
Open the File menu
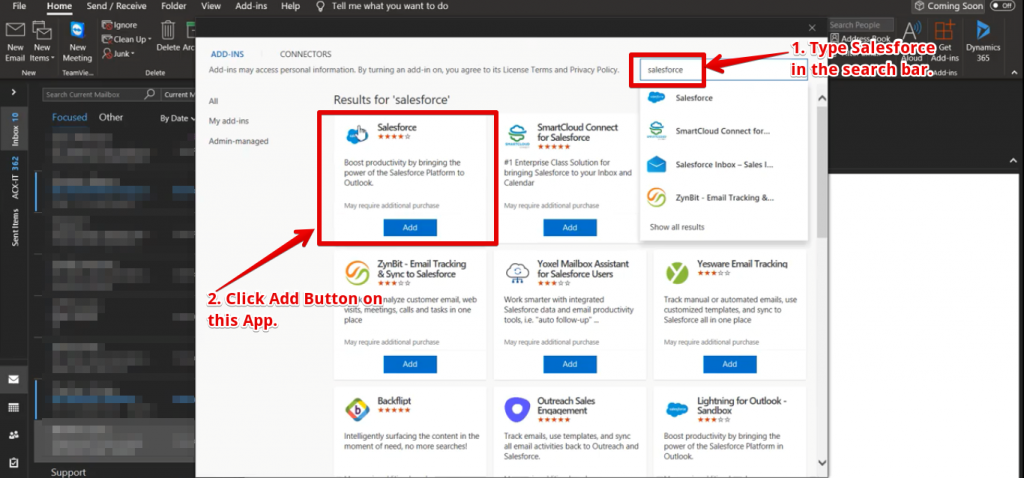tap(20, 6)
